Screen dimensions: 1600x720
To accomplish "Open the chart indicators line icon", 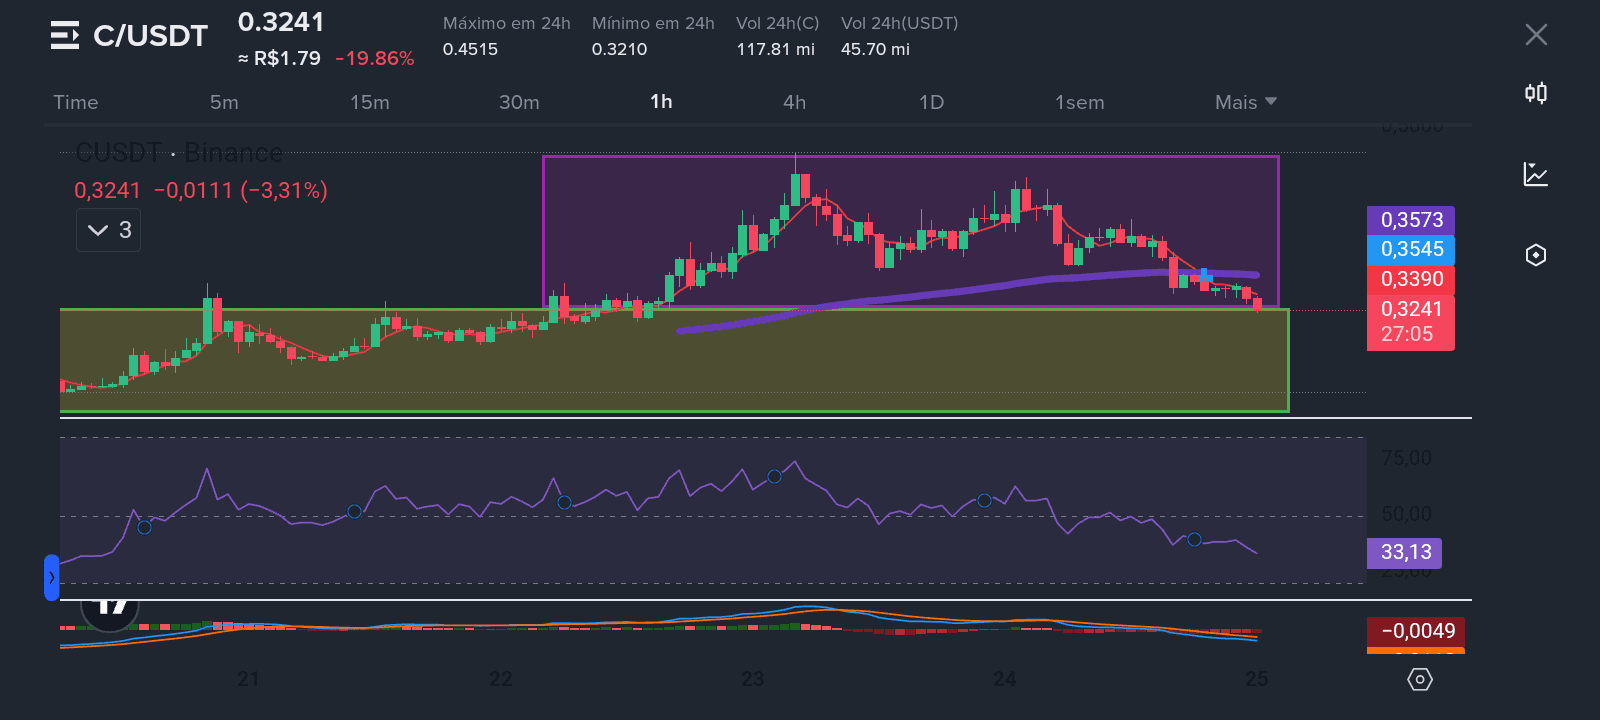I will tap(1536, 174).
